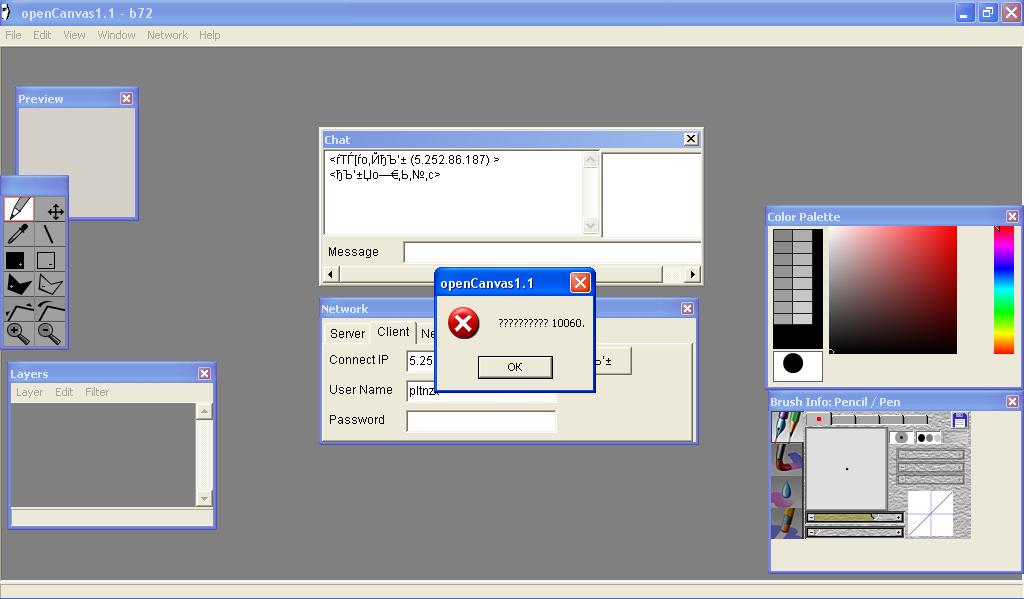Image resolution: width=1029 pixels, height=599 pixels.
Task: Pick a color in the red saturation square
Action: (892, 290)
